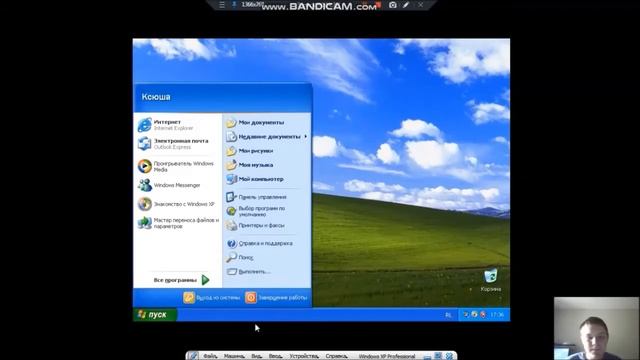The height and width of the screenshot is (360, 640).
Task: Select the Recycle Bin (Корзина) desktop icon
Action: pos(491,280)
